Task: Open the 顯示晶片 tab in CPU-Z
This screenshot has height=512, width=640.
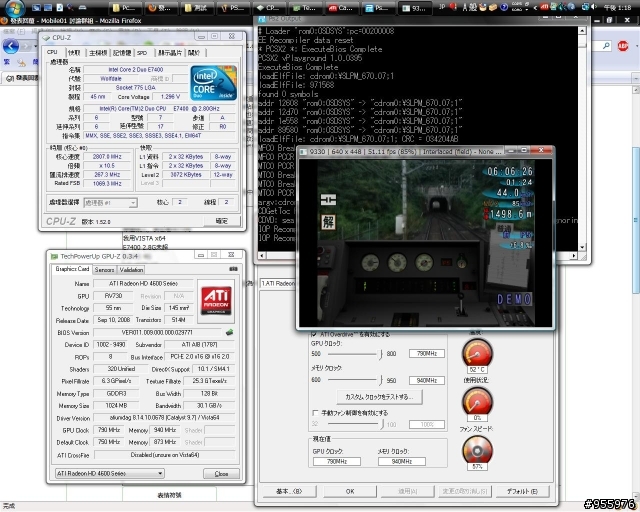Action: tap(170, 53)
